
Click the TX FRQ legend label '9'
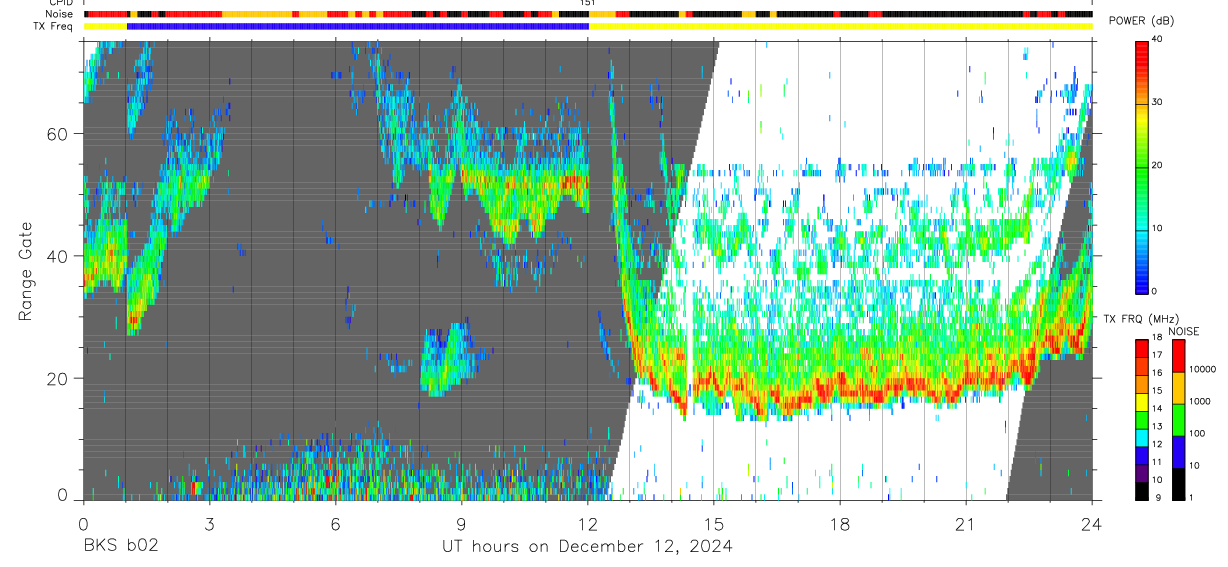coord(1160,498)
